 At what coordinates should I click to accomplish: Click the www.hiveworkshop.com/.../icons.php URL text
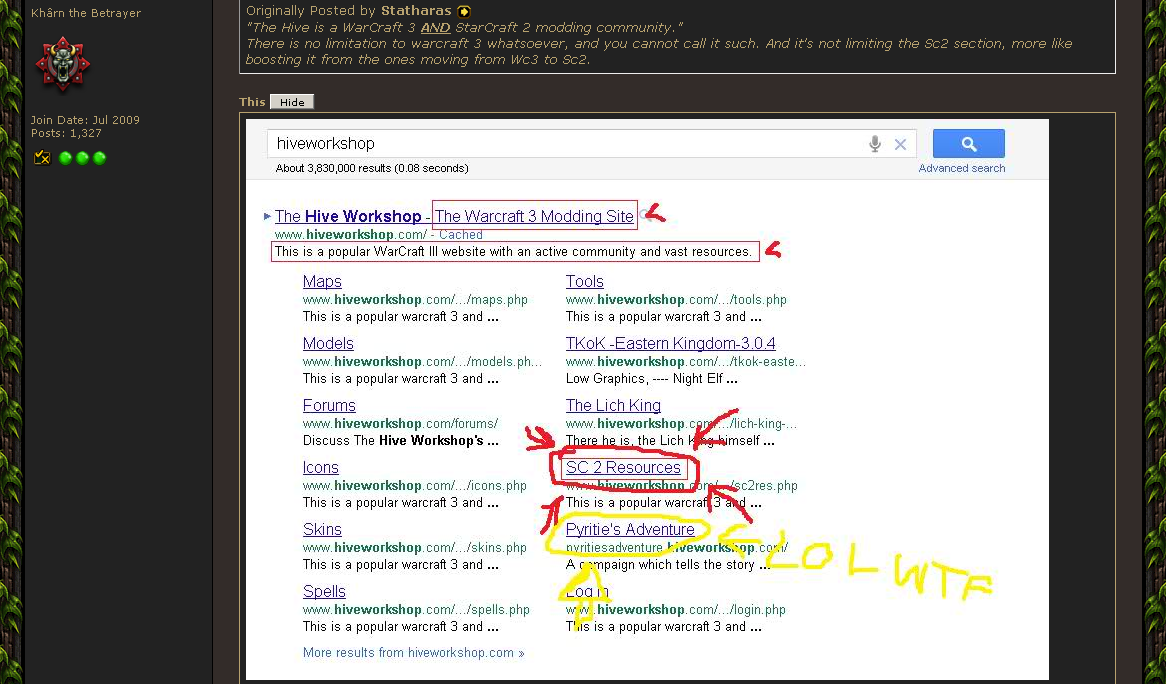[x=414, y=485]
